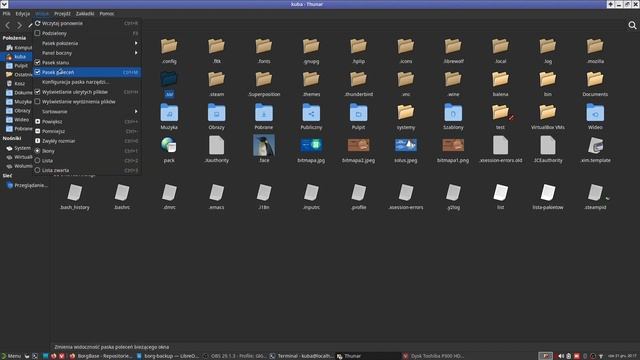Select Komputer in the sidebar

(18, 48)
